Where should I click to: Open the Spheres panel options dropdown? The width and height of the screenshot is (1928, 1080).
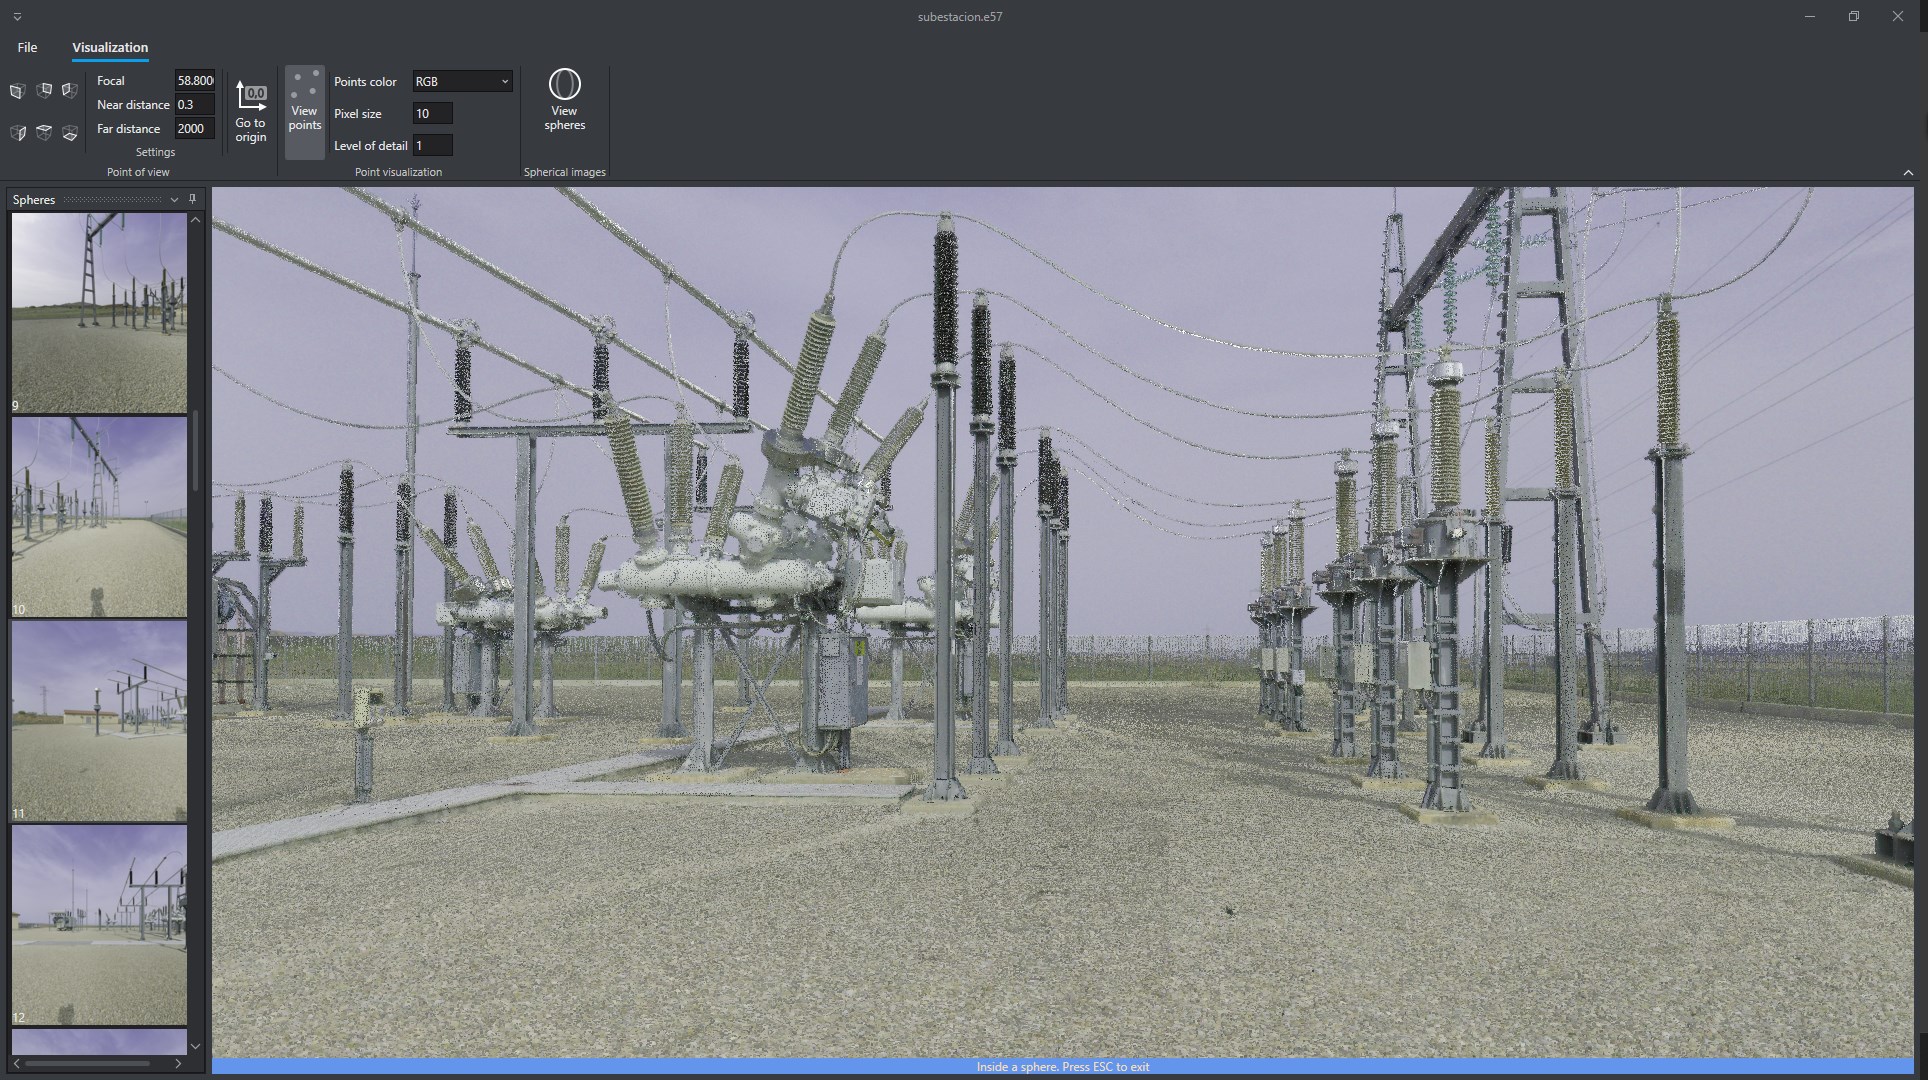tap(174, 200)
